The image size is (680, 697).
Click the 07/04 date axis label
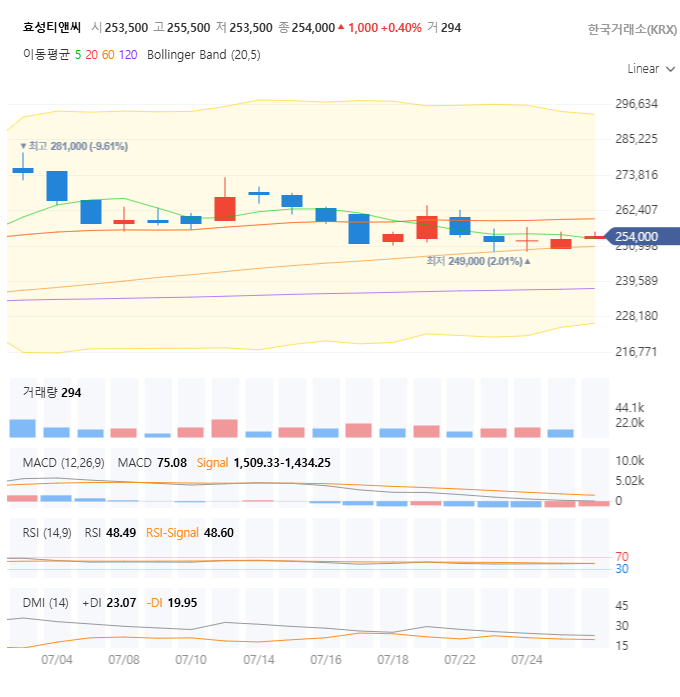57,660
